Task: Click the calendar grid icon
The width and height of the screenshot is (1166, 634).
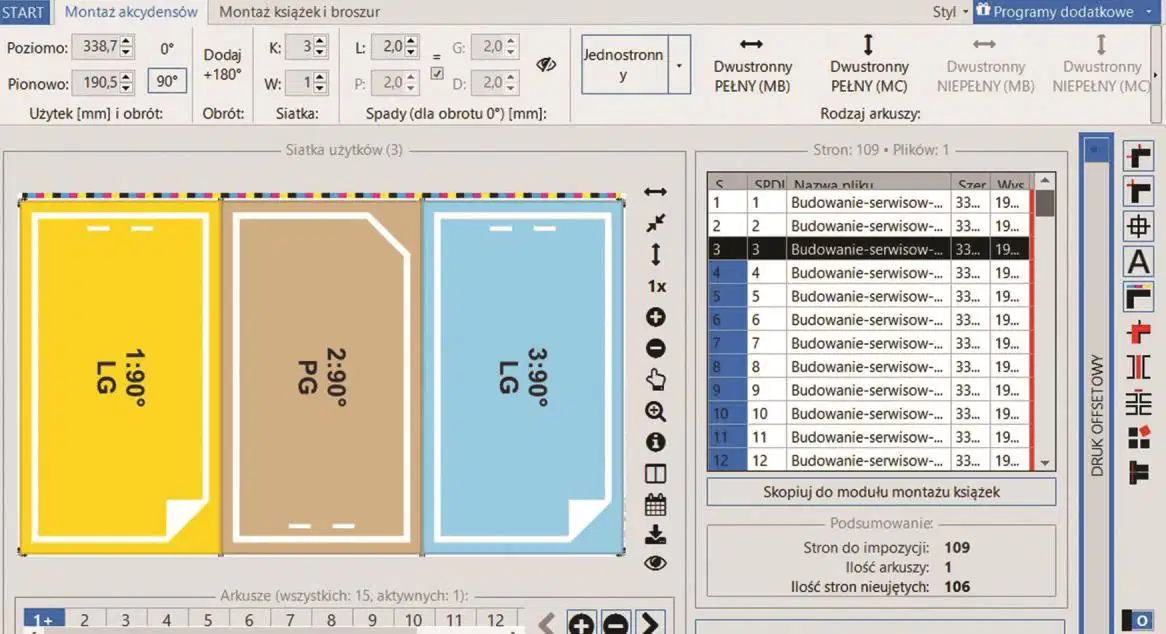Action: 655,505
